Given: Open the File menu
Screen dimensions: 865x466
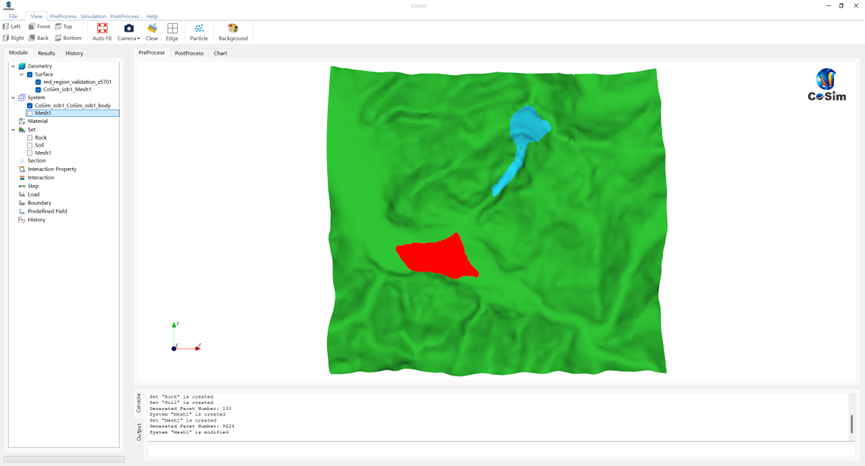Looking at the screenshot, I should (13, 16).
